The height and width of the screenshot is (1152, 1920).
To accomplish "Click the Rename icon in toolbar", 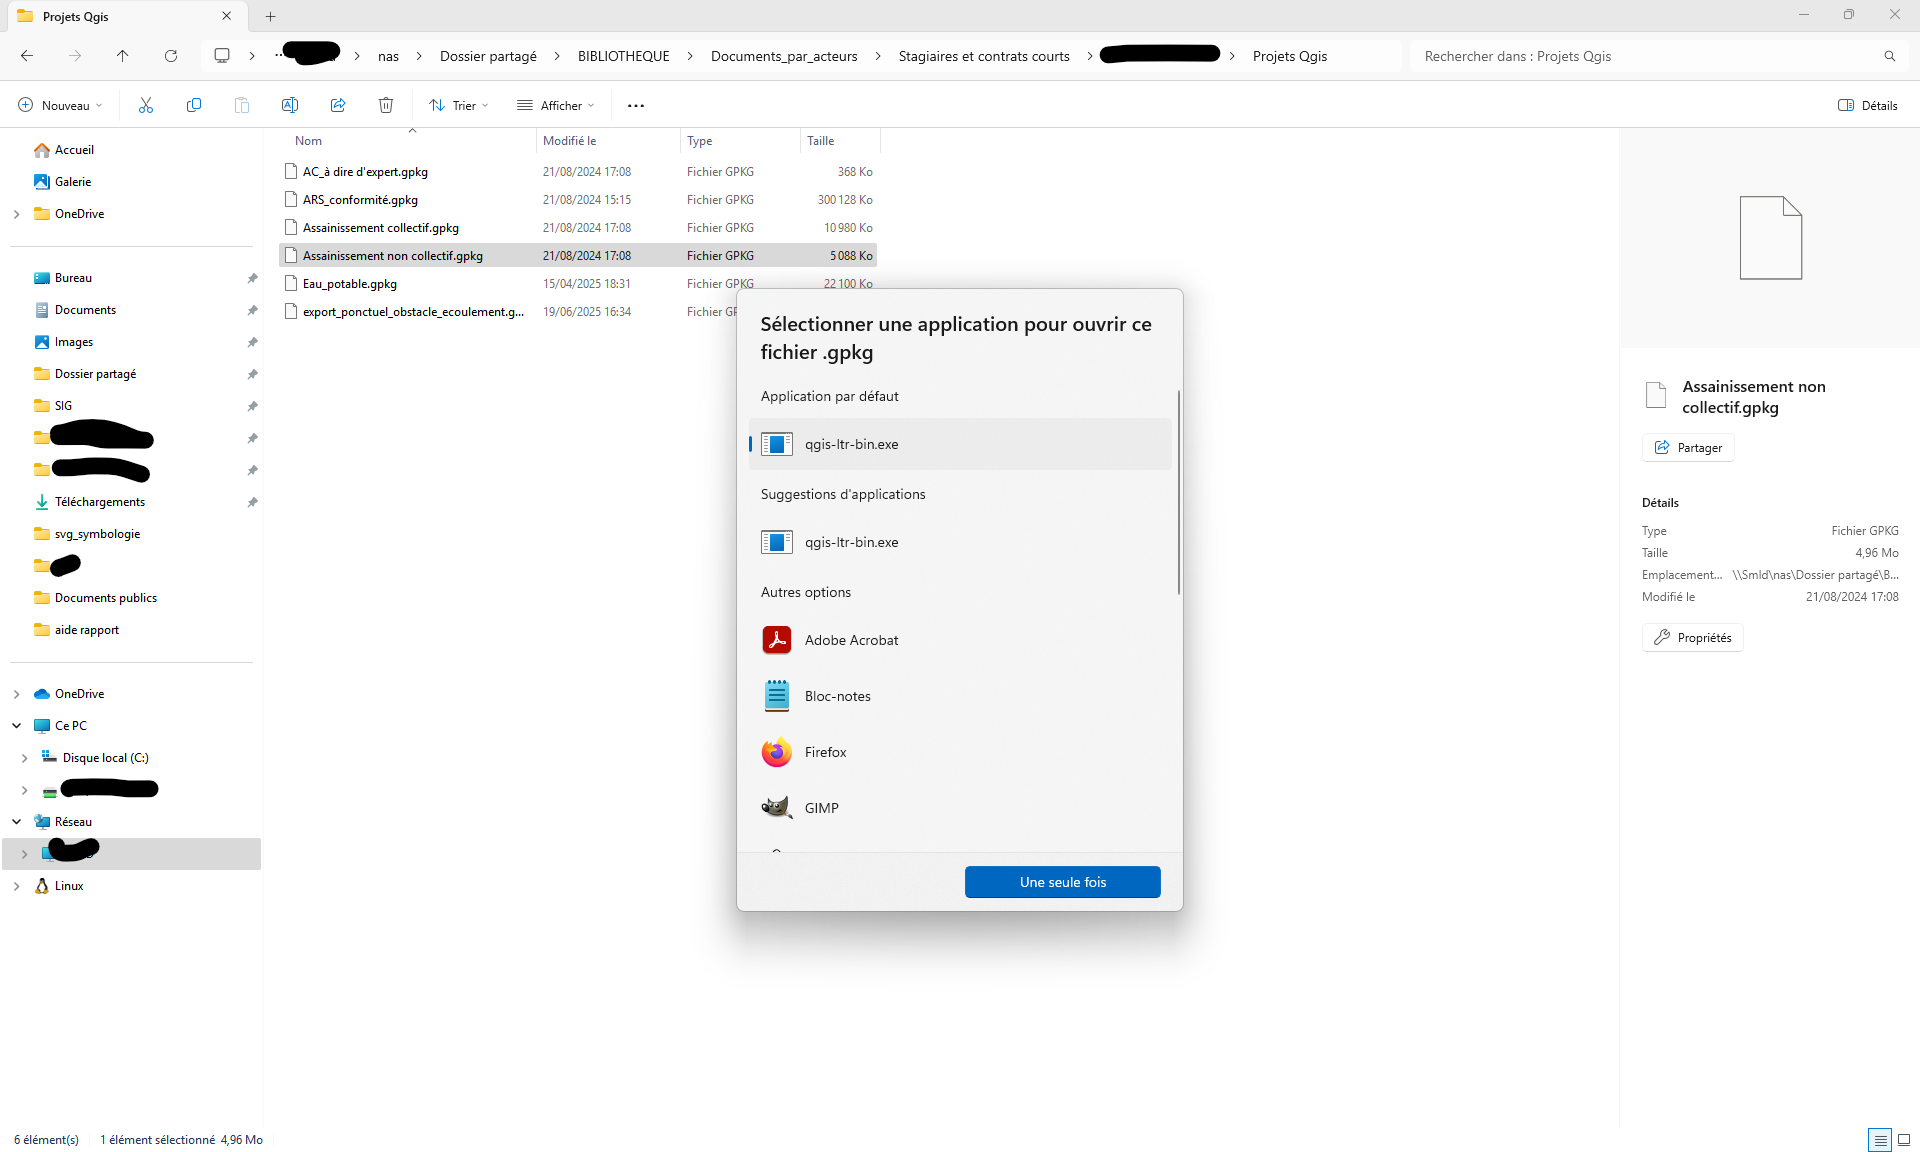I will [290, 105].
